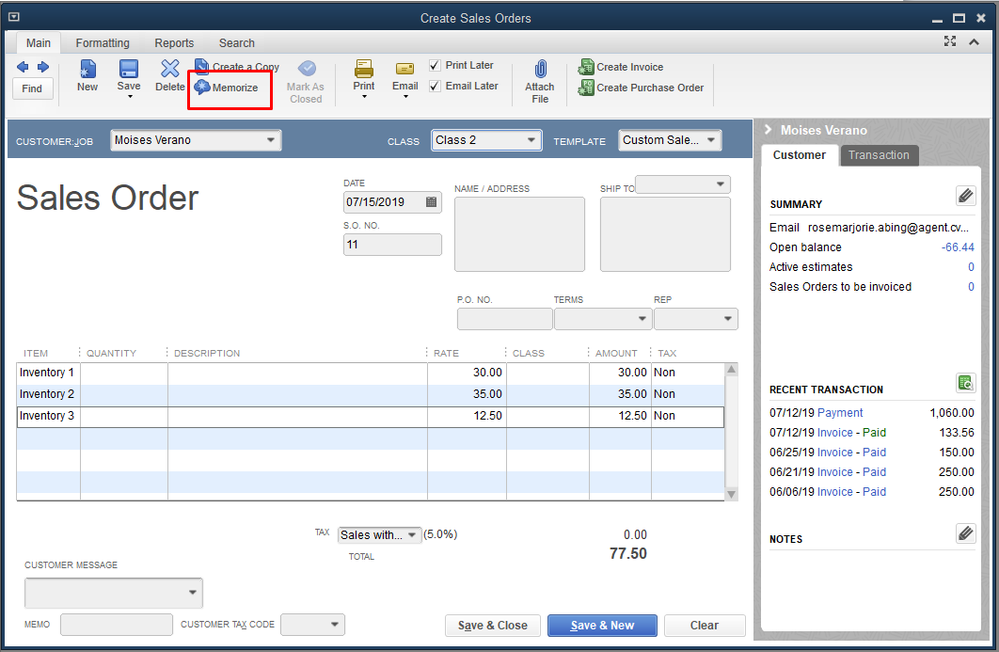The image size is (999, 652).
Task: Go to previous sales order arrow
Action: click(x=22, y=67)
